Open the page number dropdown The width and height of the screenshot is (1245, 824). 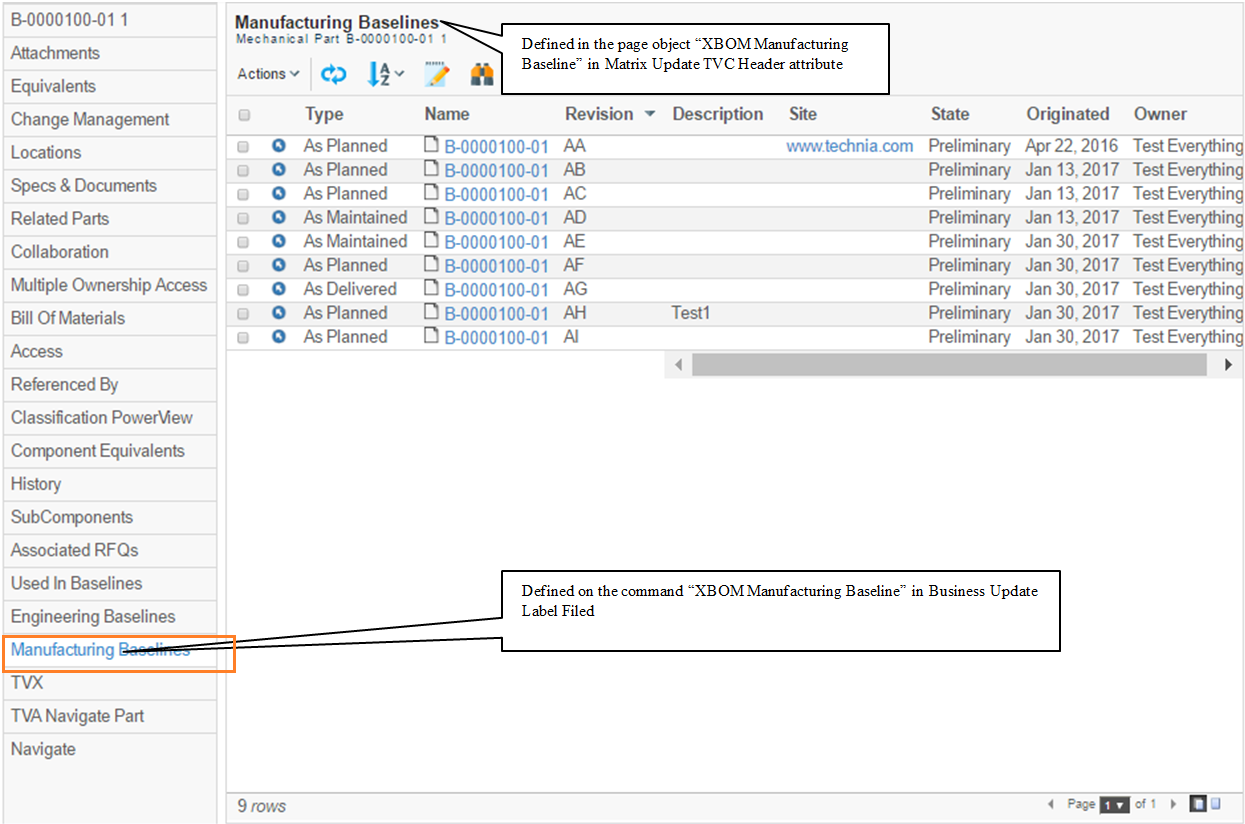[x=1113, y=805]
